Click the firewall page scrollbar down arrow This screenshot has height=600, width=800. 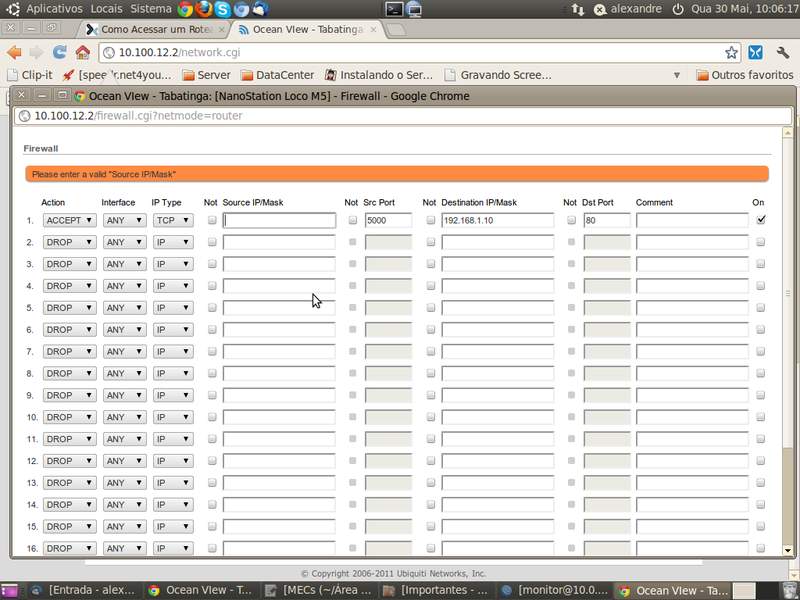(x=788, y=551)
